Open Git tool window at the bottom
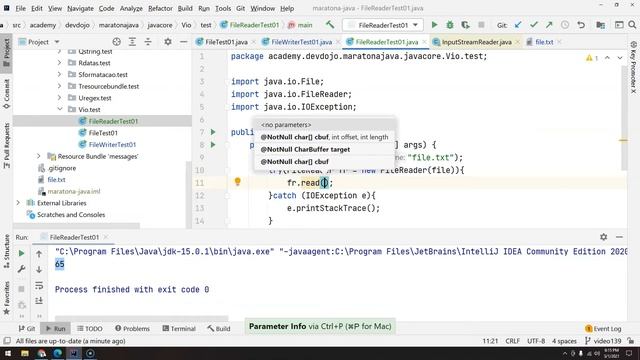 [27, 328]
